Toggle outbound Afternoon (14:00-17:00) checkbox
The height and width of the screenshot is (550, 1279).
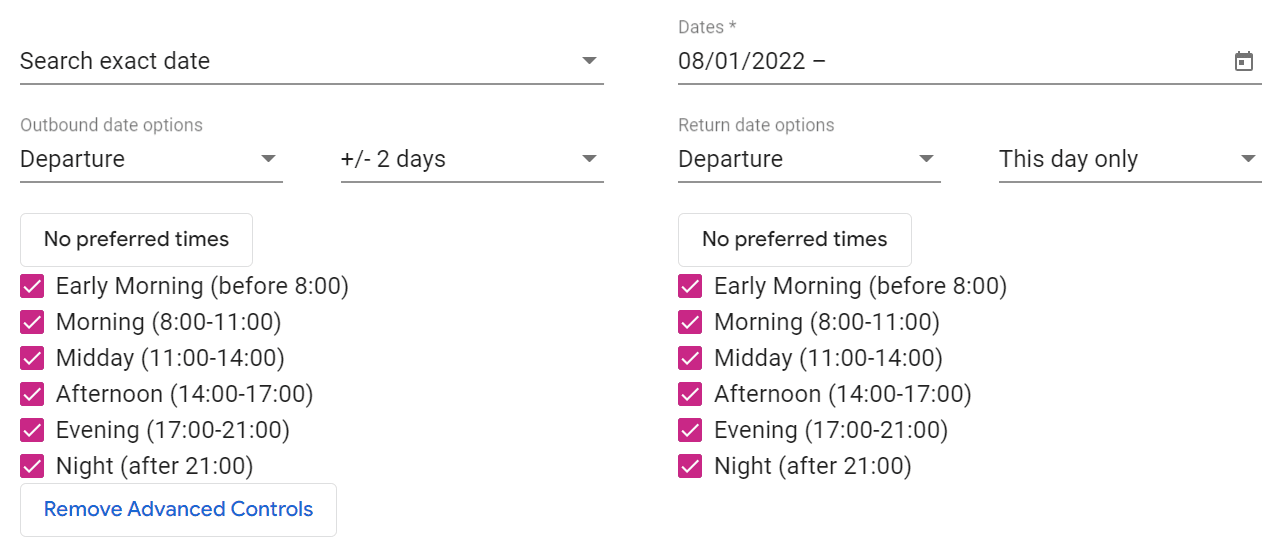[x=32, y=395]
